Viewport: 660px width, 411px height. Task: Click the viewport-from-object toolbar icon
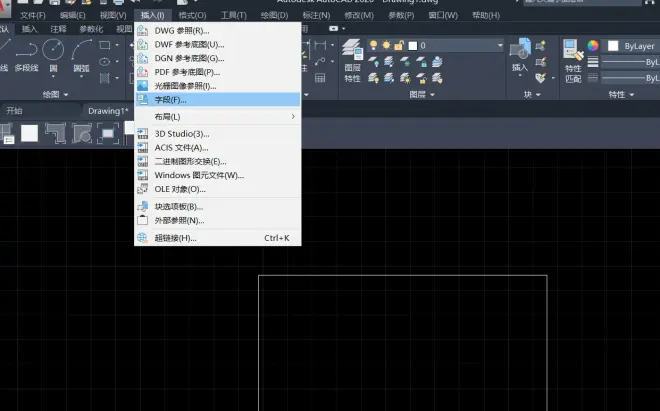click(82, 133)
